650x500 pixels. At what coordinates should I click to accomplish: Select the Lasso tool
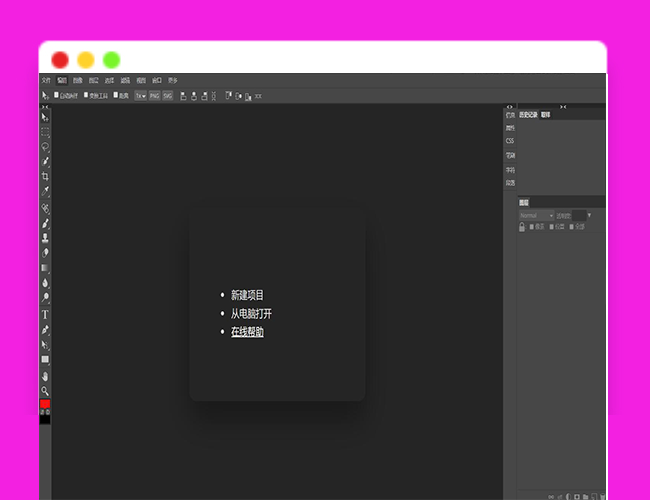45,146
